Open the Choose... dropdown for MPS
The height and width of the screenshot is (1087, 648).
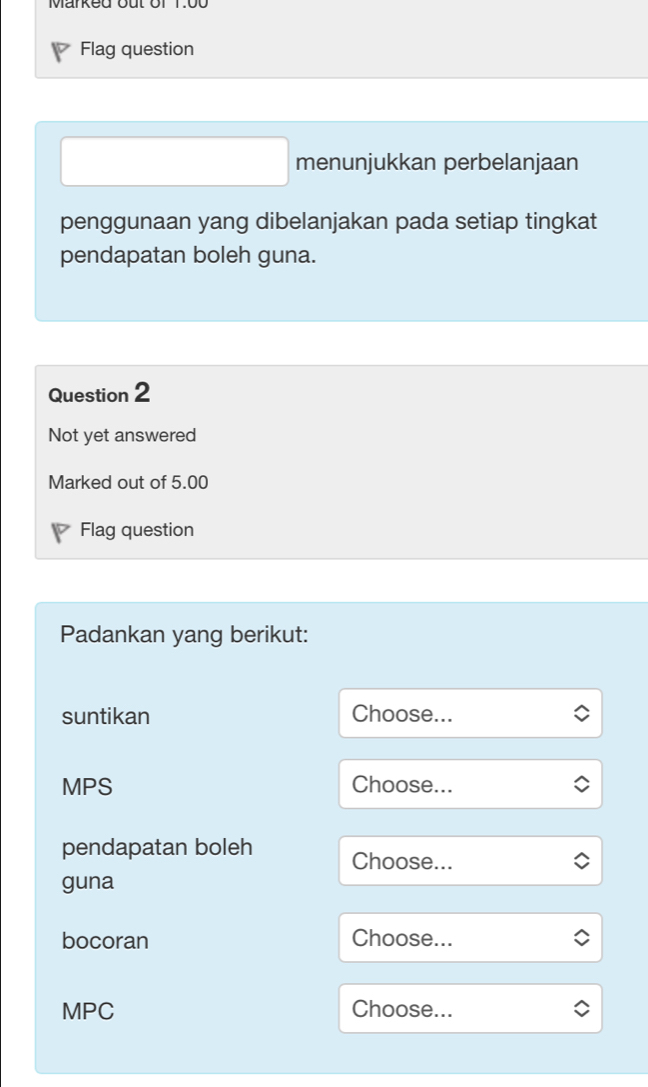[470, 785]
